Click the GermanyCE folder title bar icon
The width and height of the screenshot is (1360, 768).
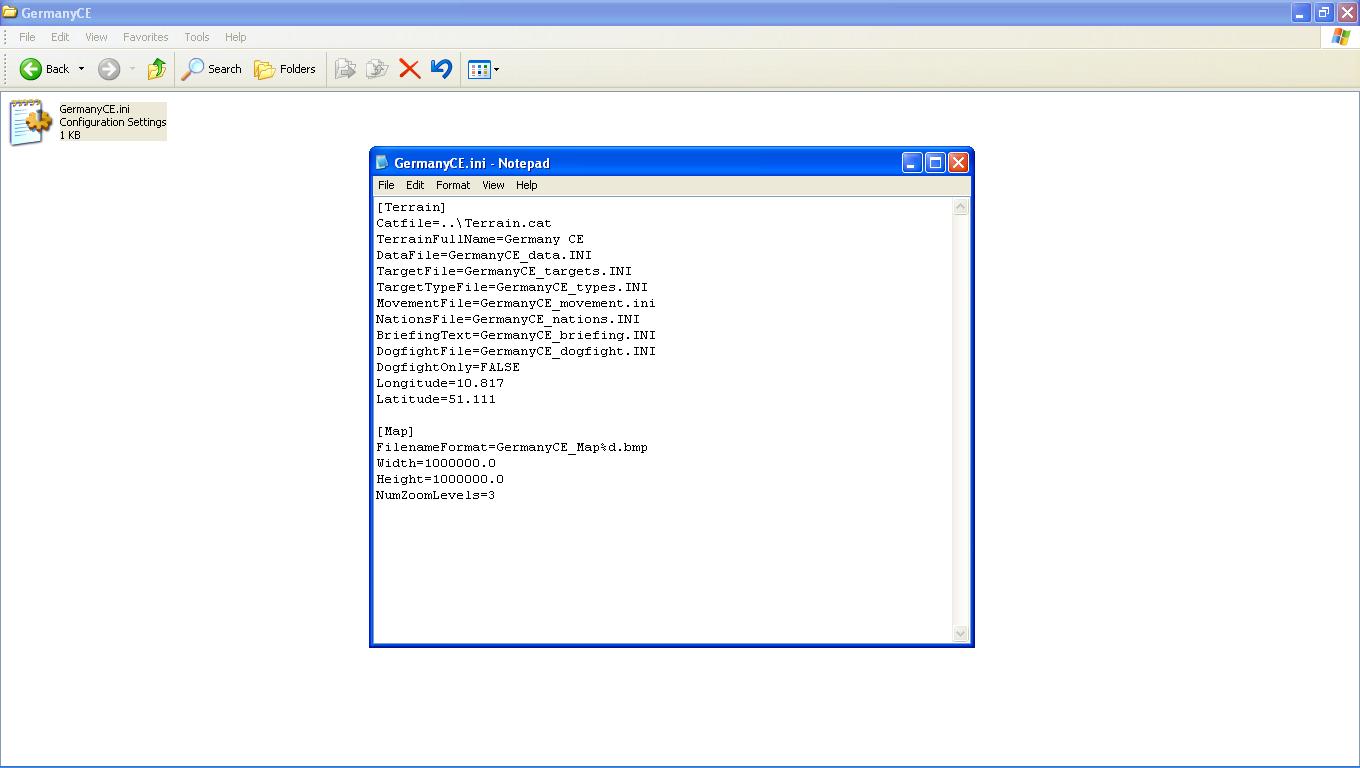point(10,13)
